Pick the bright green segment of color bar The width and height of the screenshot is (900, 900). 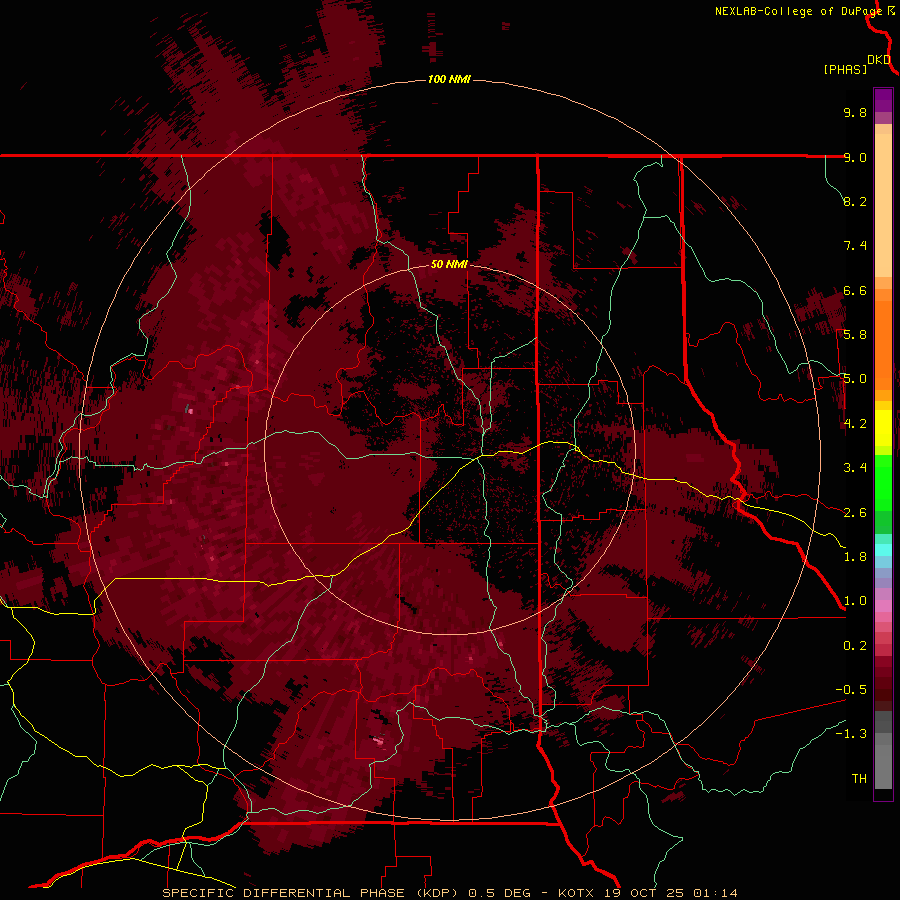[883, 483]
